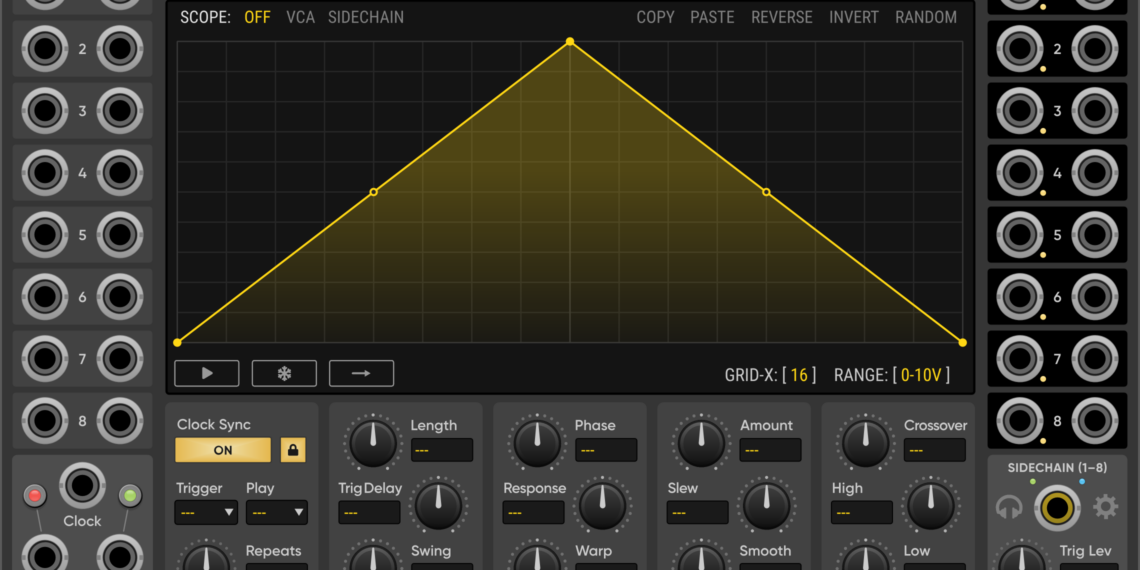
Task: Set the scope mode to OFF
Action: pyautogui.click(x=257, y=17)
